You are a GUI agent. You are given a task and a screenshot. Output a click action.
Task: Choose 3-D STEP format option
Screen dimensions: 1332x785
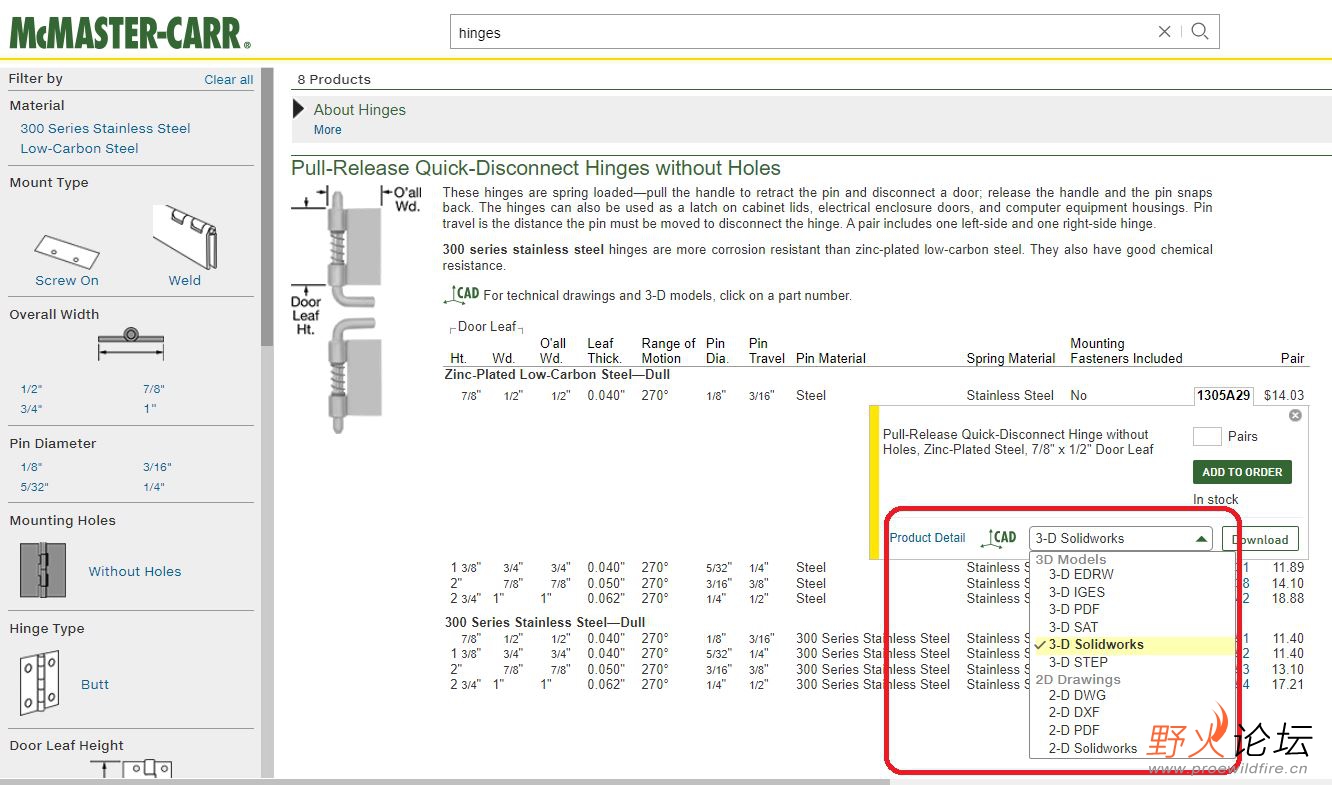click(1078, 662)
